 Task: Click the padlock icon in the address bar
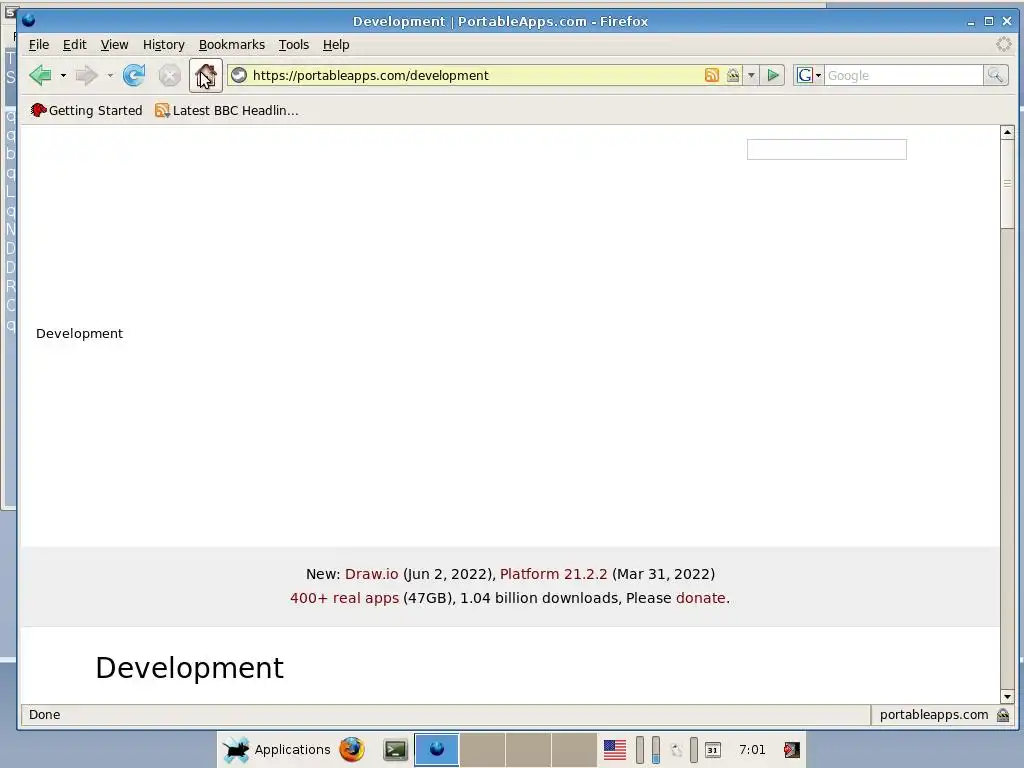click(x=733, y=75)
